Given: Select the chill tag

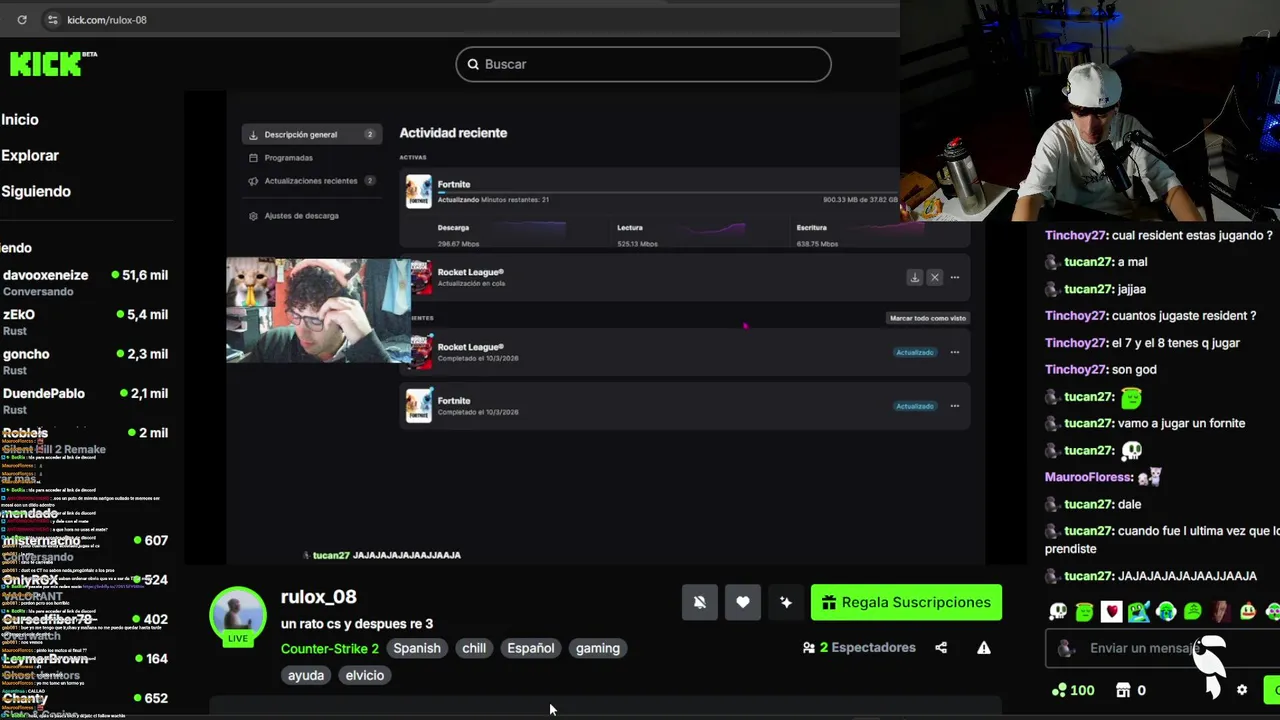Looking at the screenshot, I should [x=474, y=648].
